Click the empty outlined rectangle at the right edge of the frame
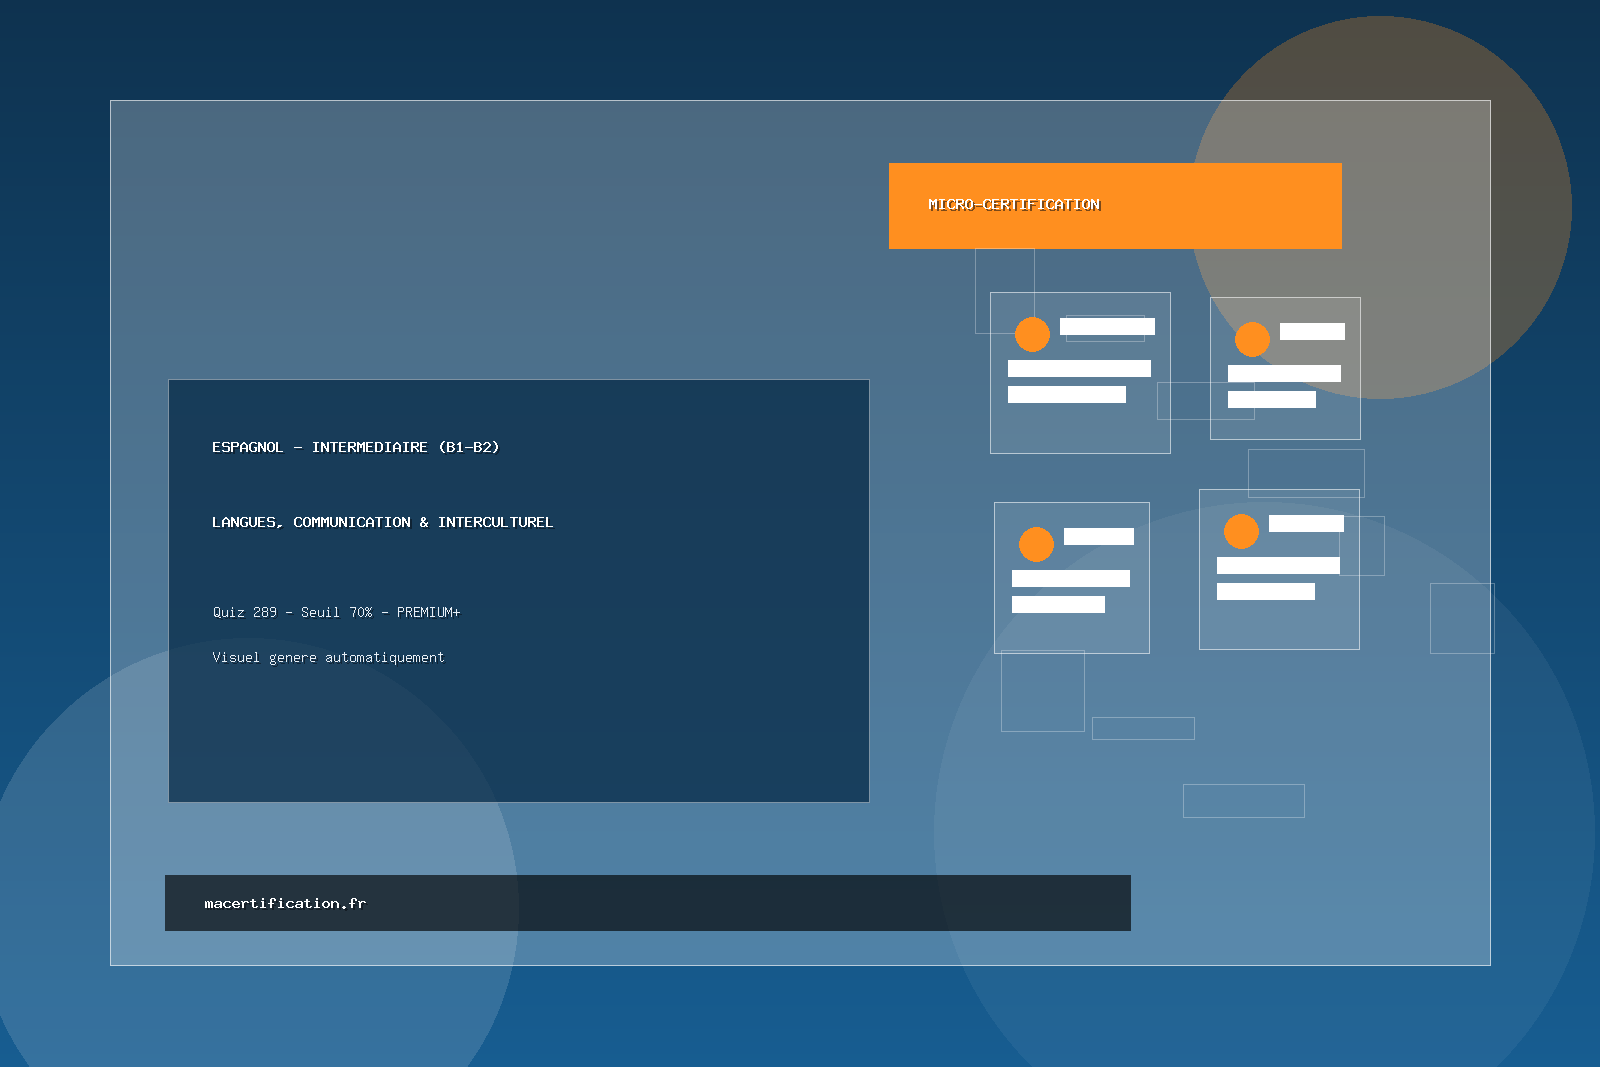1600x1067 pixels. [1461, 618]
